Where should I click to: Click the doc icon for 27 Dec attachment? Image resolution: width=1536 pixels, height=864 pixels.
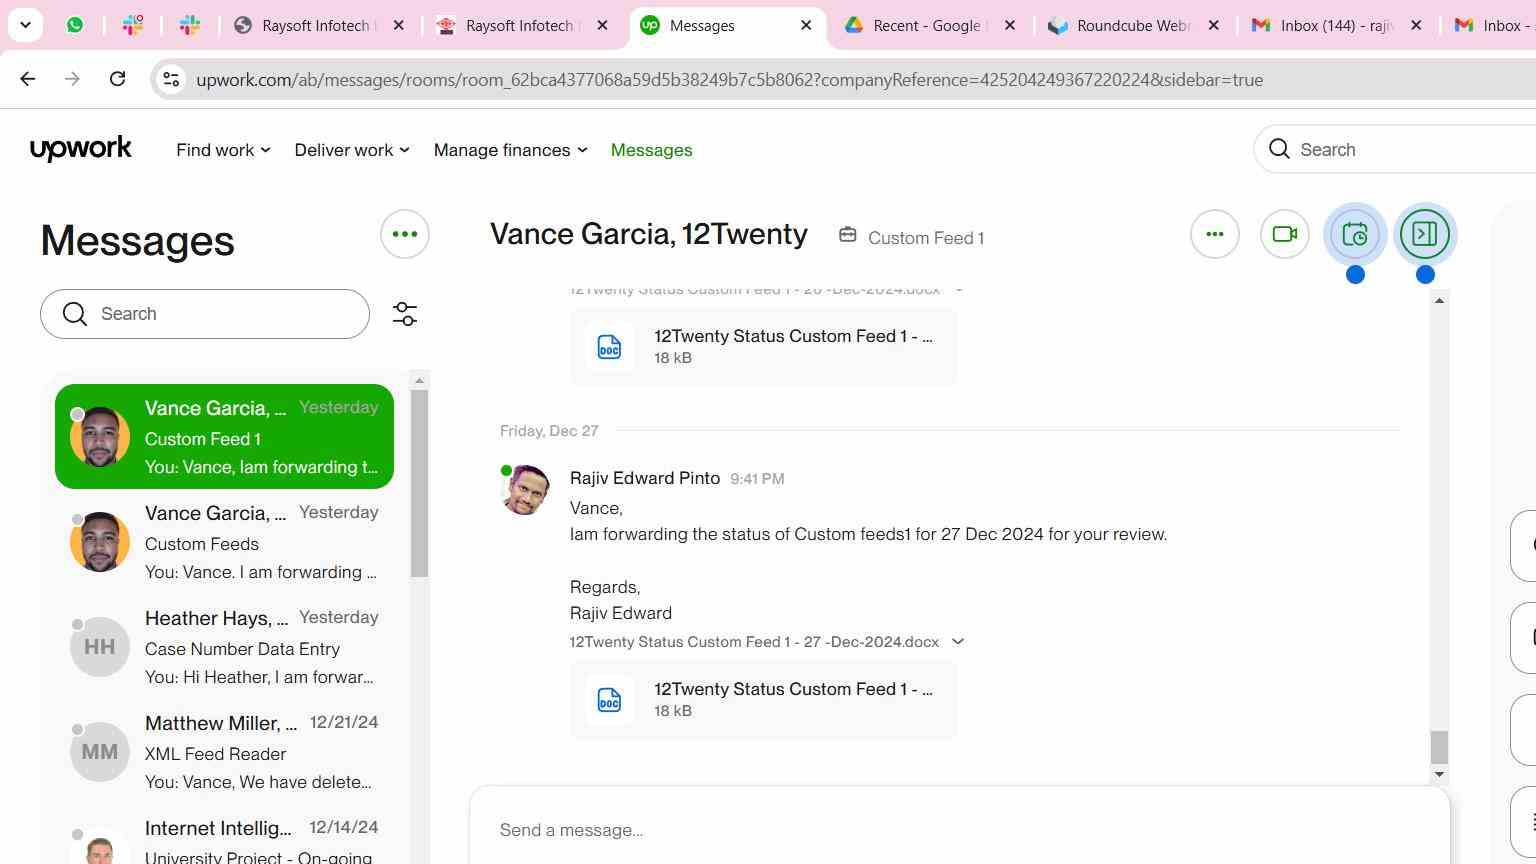(609, 700)
